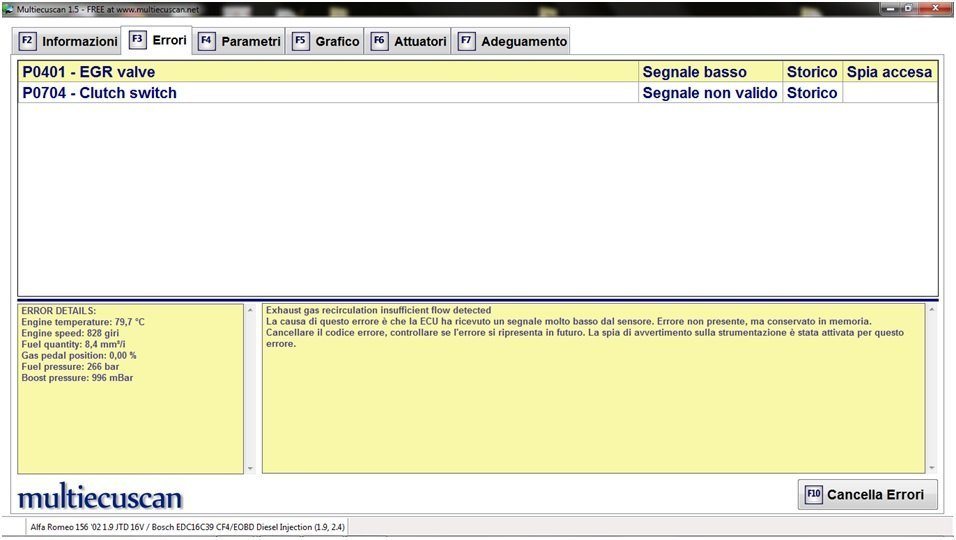
Task: Switch to the Parametri tab
Action: (239, 41)
